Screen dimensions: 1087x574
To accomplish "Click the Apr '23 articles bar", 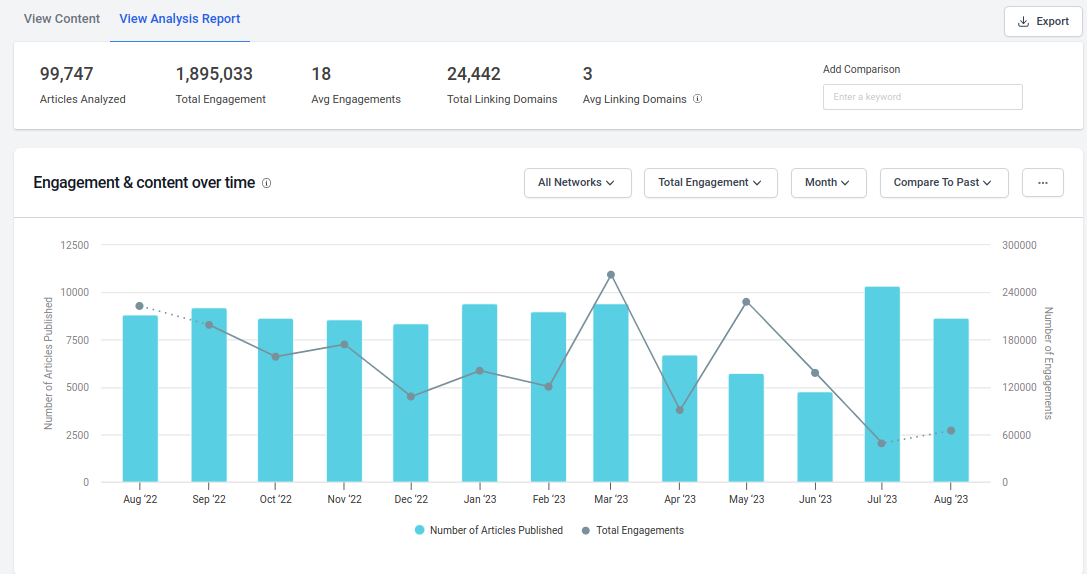I will 679,419.
